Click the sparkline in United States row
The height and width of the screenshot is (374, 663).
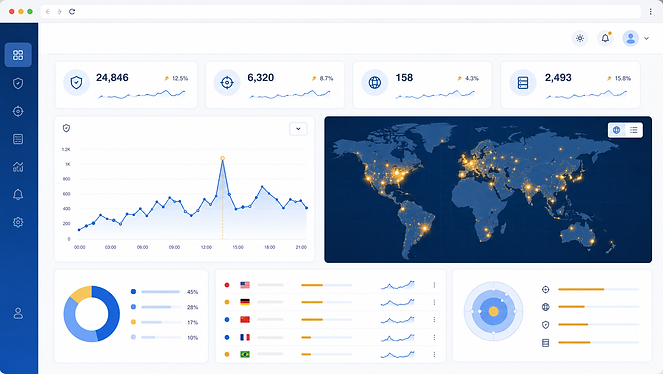397,285
